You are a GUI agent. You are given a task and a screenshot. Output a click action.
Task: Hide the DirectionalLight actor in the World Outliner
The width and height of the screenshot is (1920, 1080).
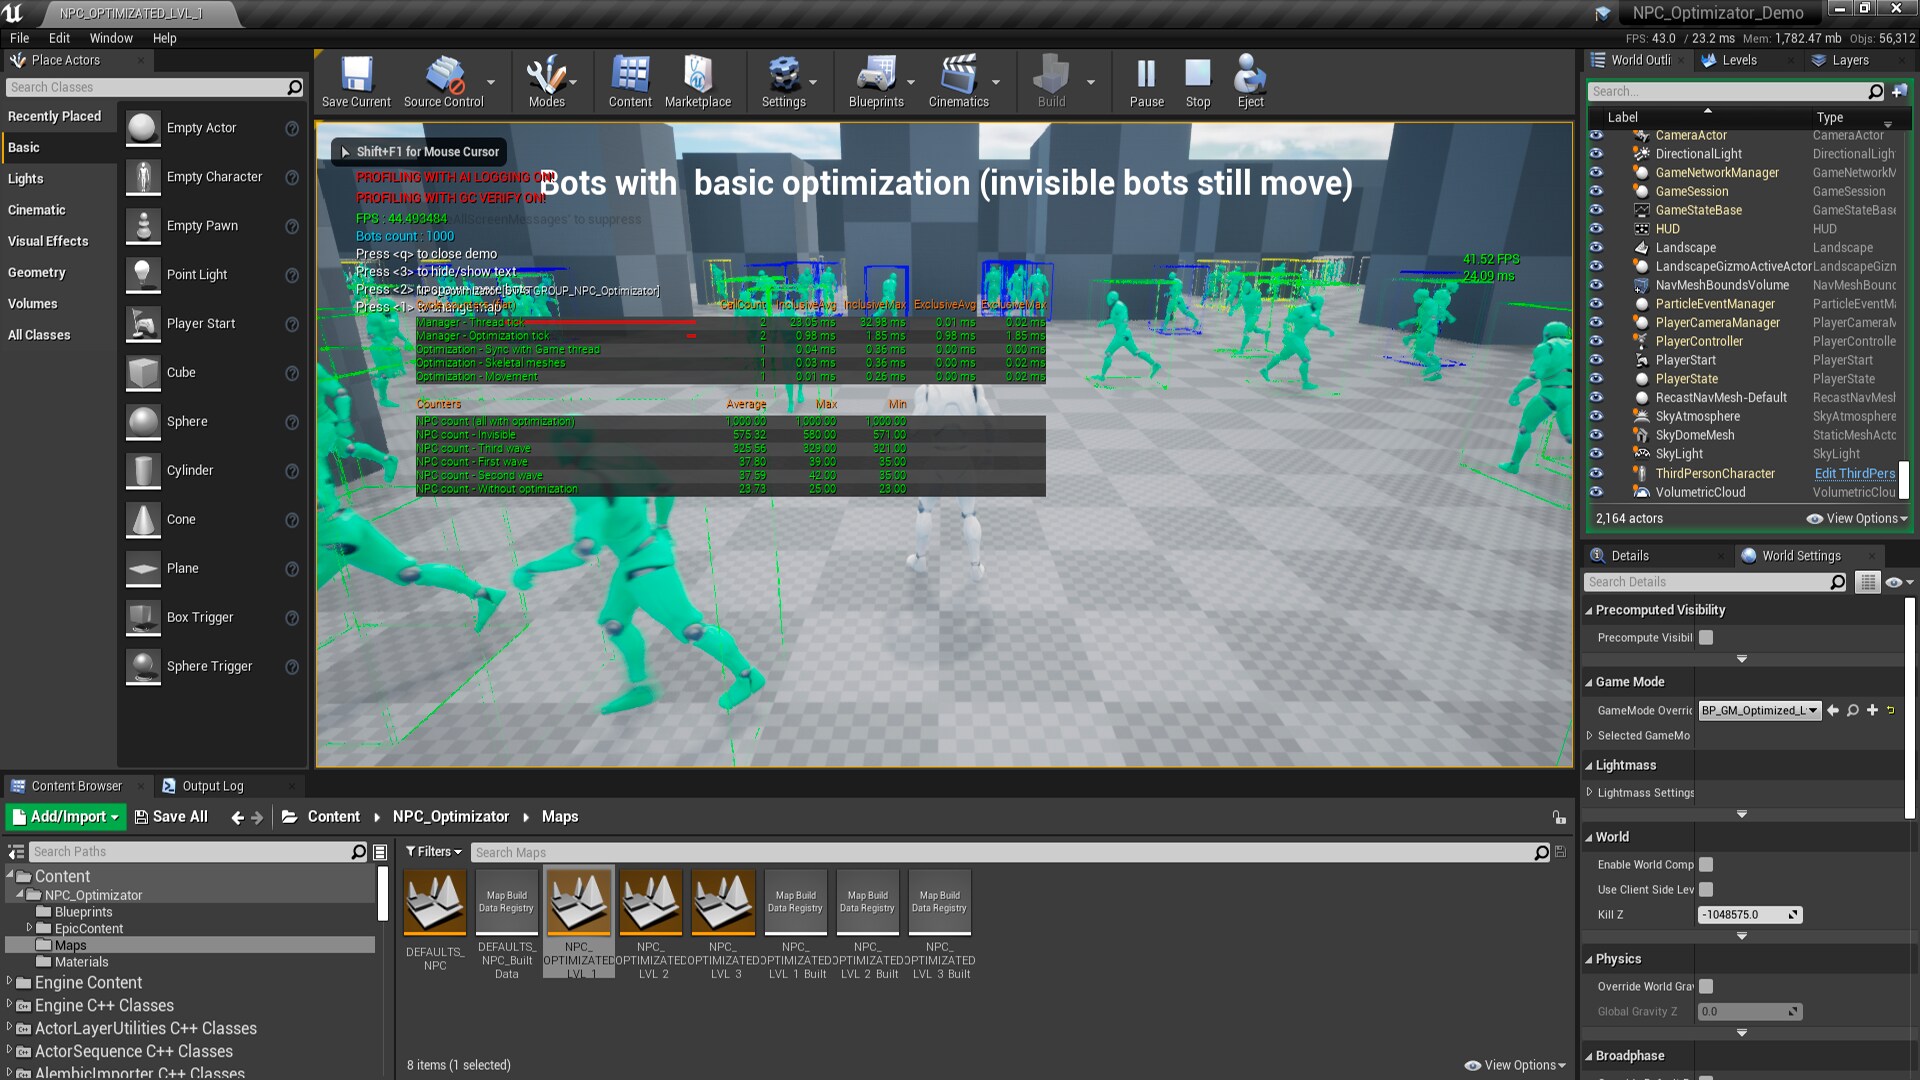[x=1596, y=154]
